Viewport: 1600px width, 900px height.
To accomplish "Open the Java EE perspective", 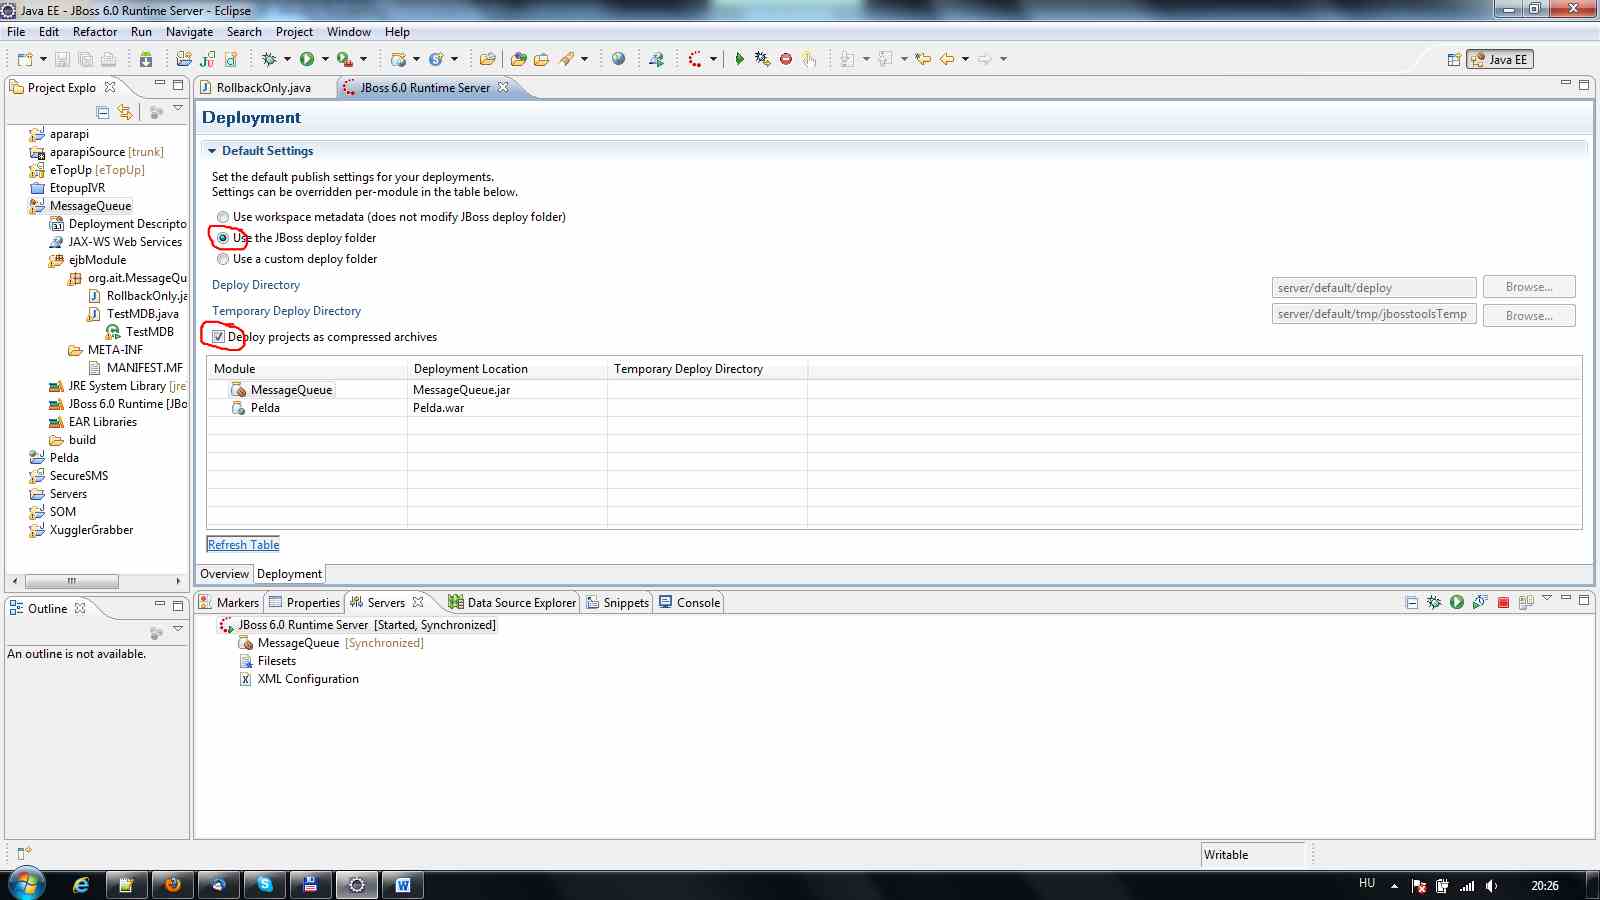I will (1499, 59).
